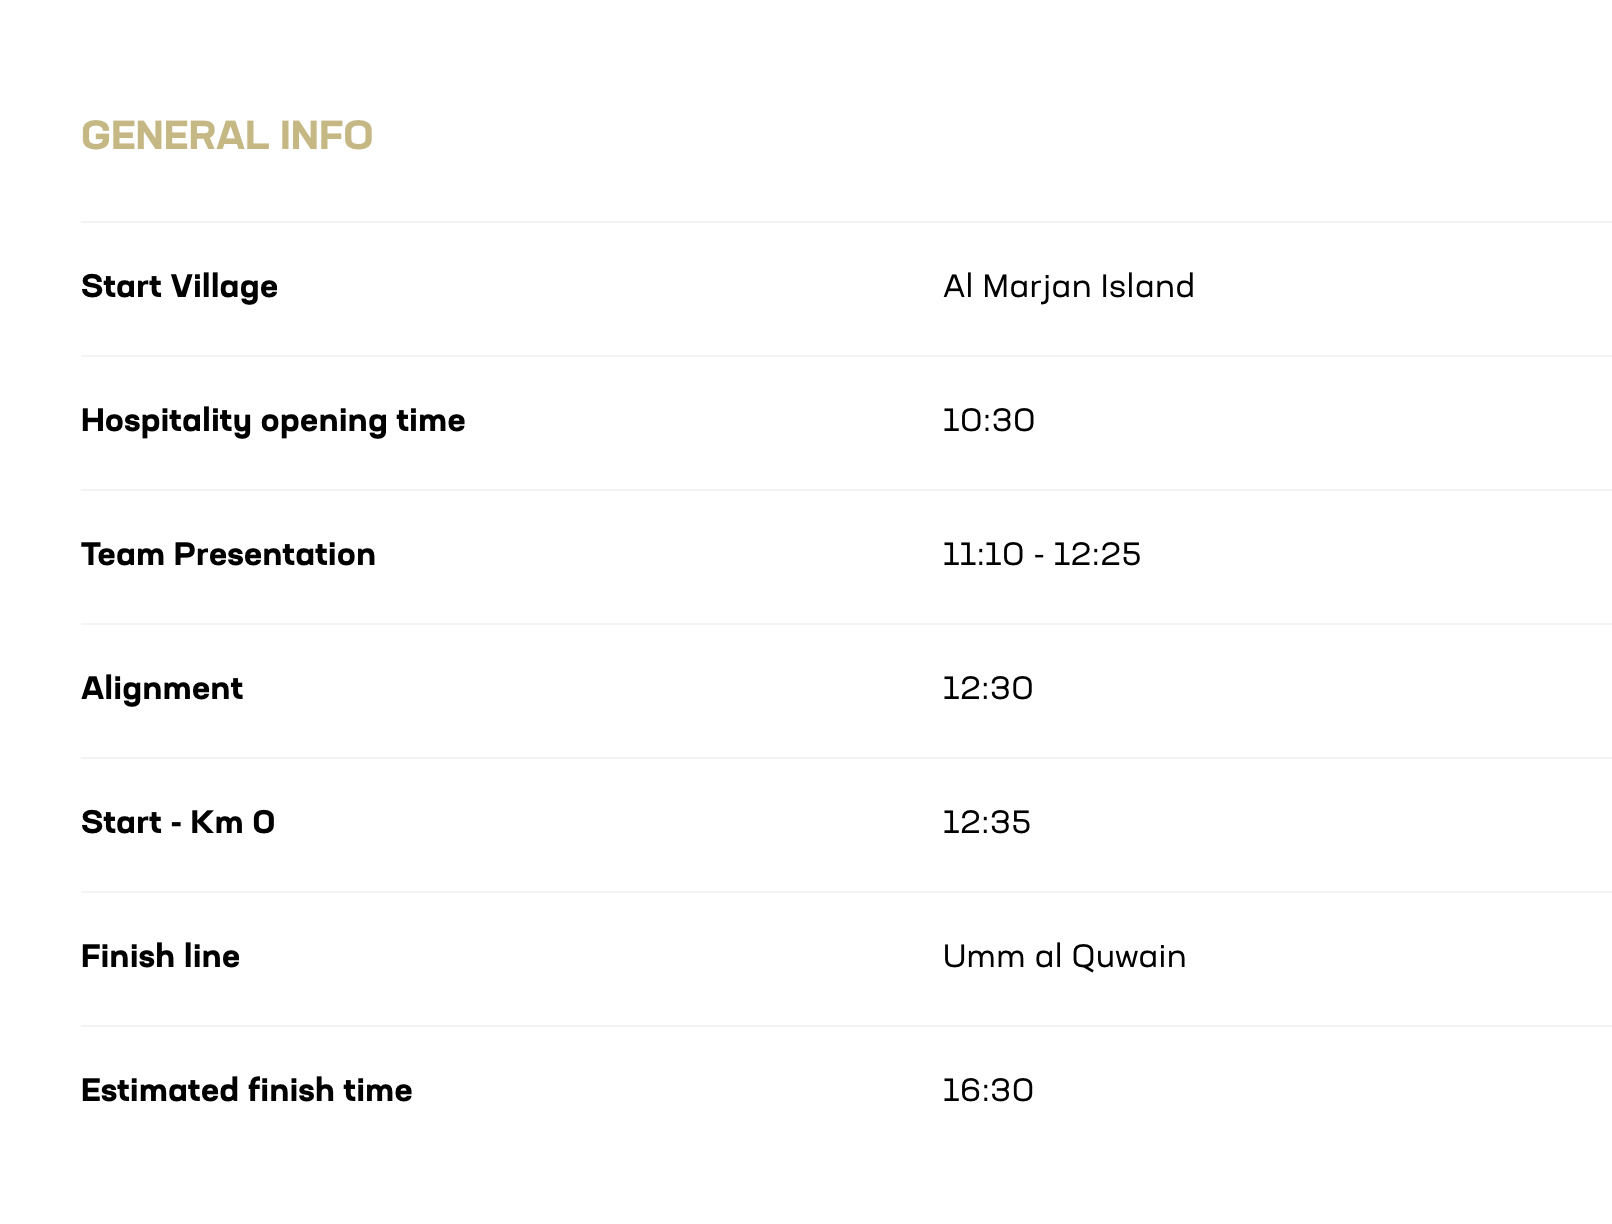1612x1224 pixels.
Task: Click the Finish line label
Action: pos(160,957)
